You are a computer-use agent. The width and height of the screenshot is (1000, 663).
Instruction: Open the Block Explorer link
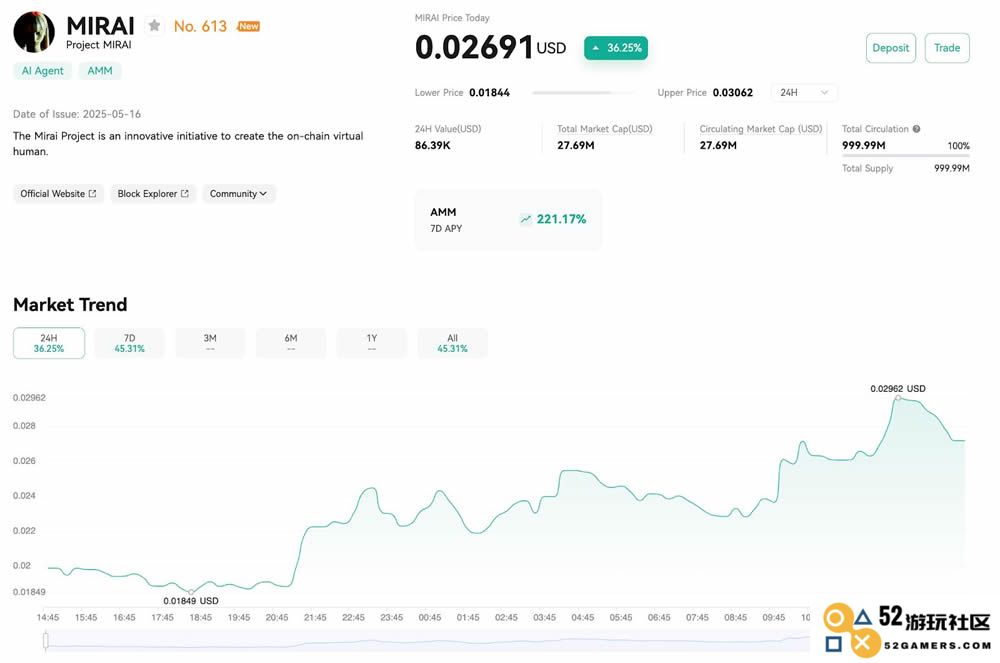(153, 194)
